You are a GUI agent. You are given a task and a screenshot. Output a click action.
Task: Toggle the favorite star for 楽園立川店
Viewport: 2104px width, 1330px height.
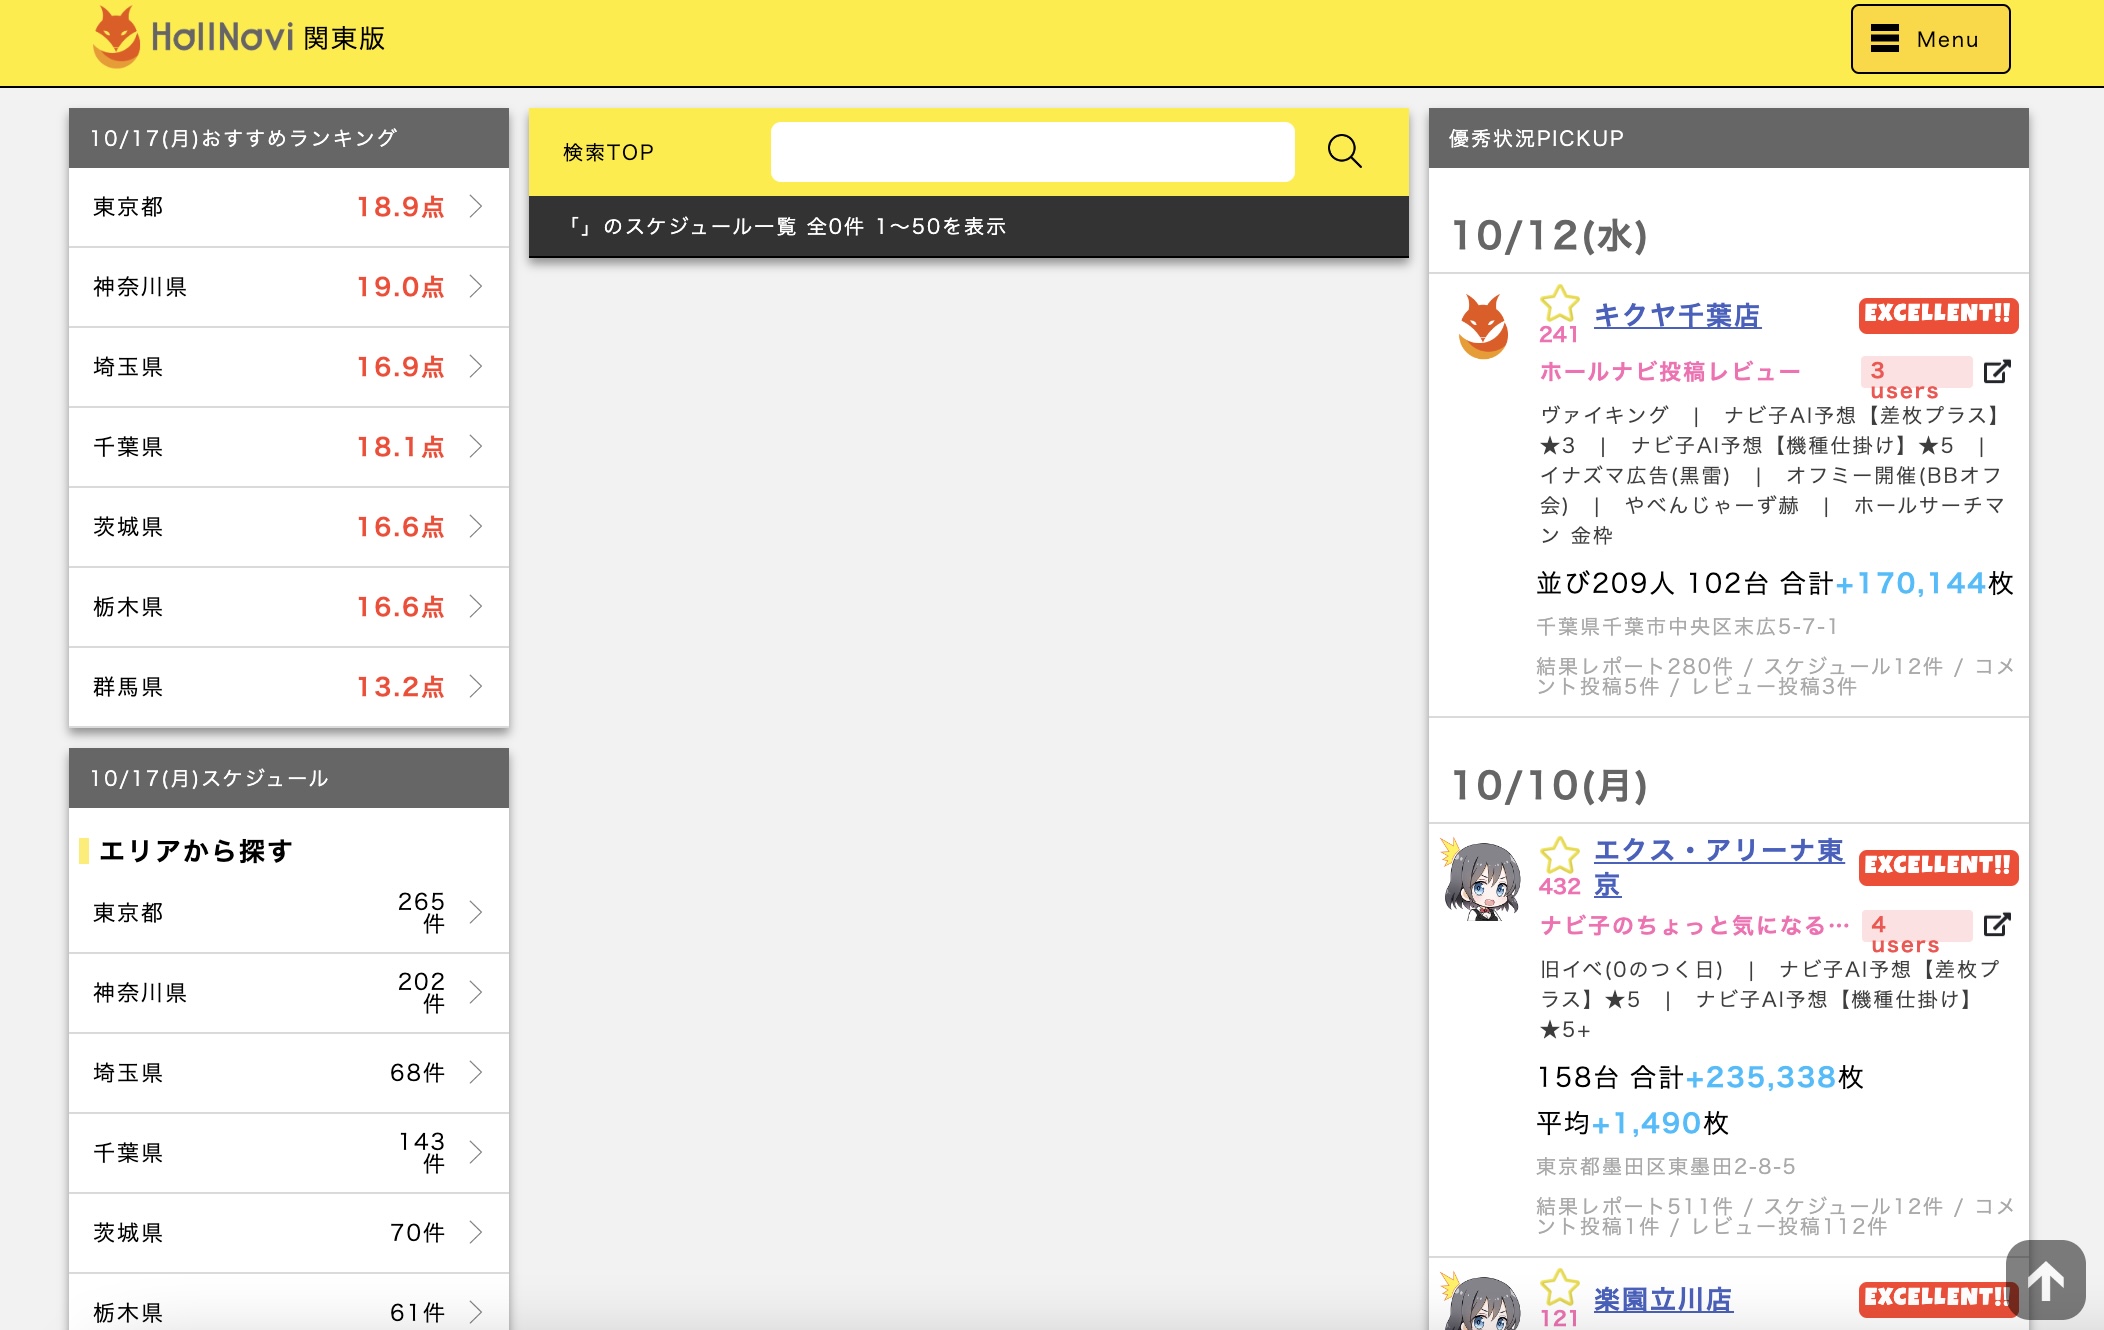click(x=1560, y=1287)
